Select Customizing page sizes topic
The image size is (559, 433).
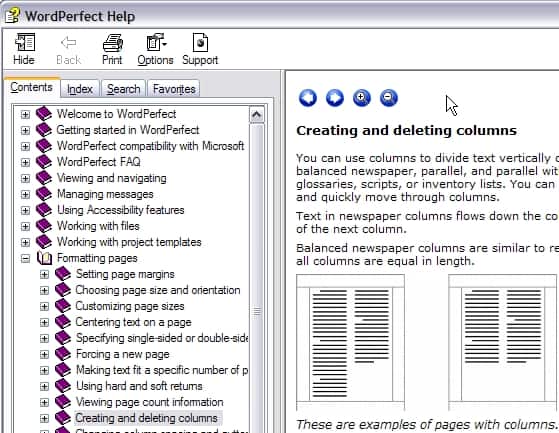[130, 306]
